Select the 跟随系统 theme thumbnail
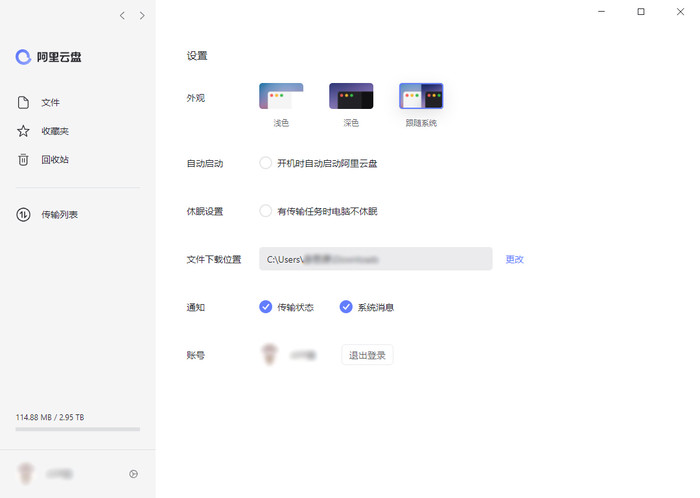Screen dimensions: 700x498 [421, 96]
